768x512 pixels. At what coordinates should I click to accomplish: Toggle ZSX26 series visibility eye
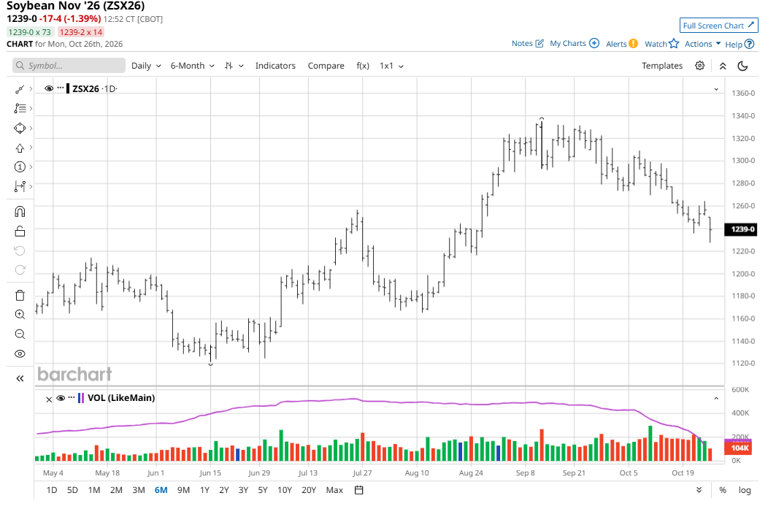tap(48, 89)
